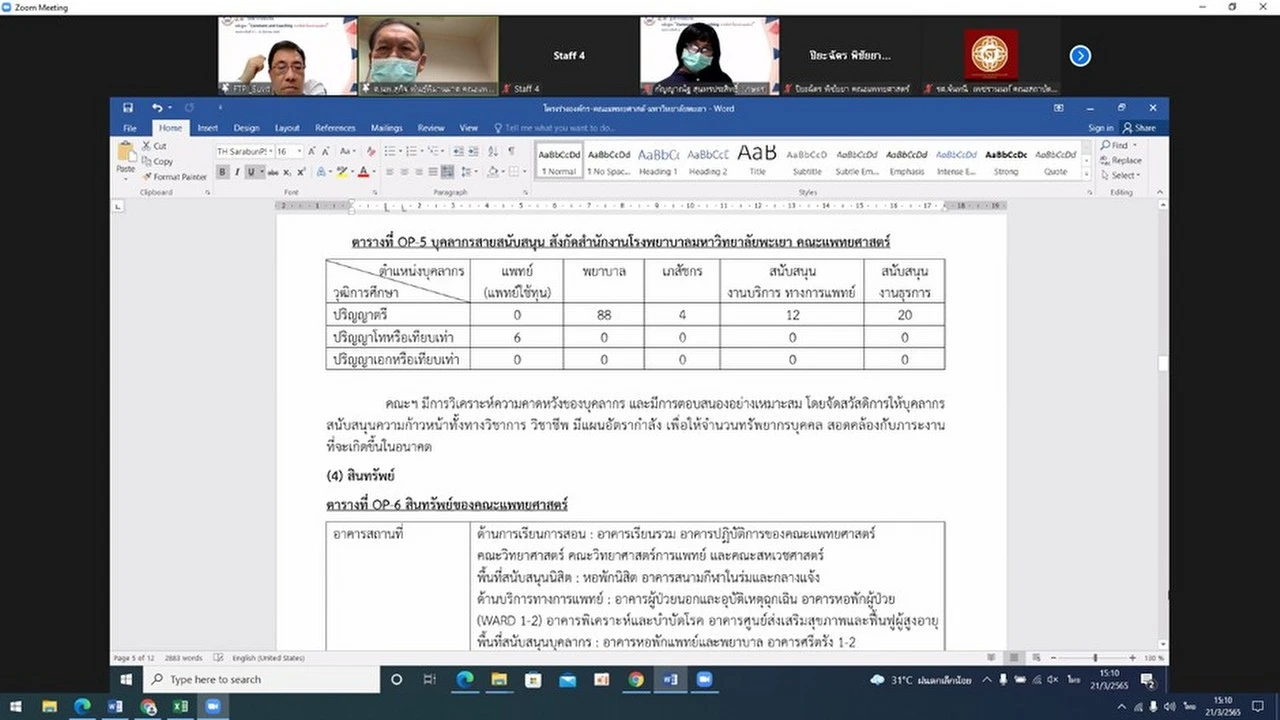Apply the Heading 1 style
This screenshot has width=1280, height=720.
coord(658,160)
